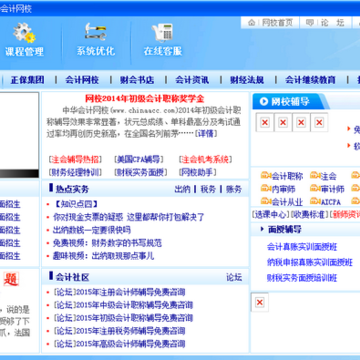
Task: Select 正保集团 in navigation bar
Action: click(x=27, y=80)
